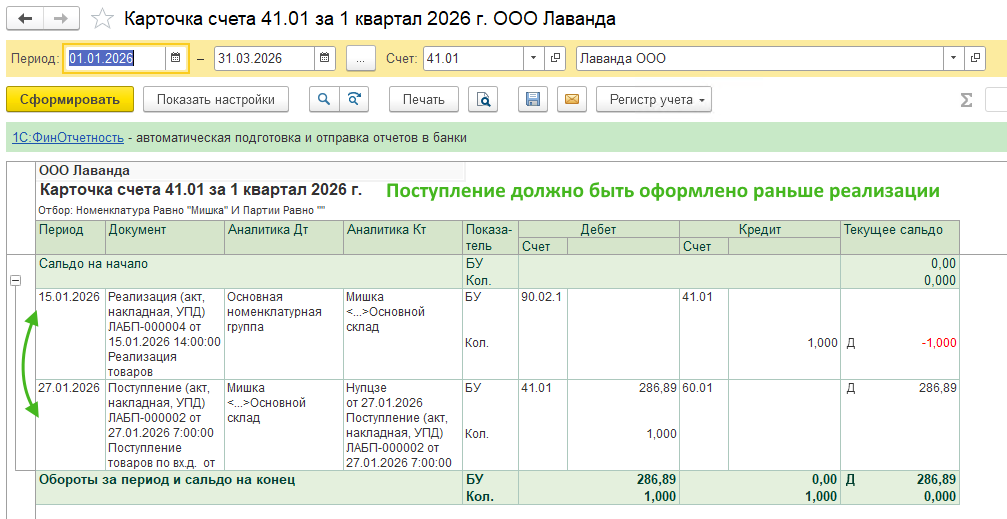Viewport: 1007px width, 519px height.
Task: Click the find (magnifier) icon button
Action: point(324,99)
